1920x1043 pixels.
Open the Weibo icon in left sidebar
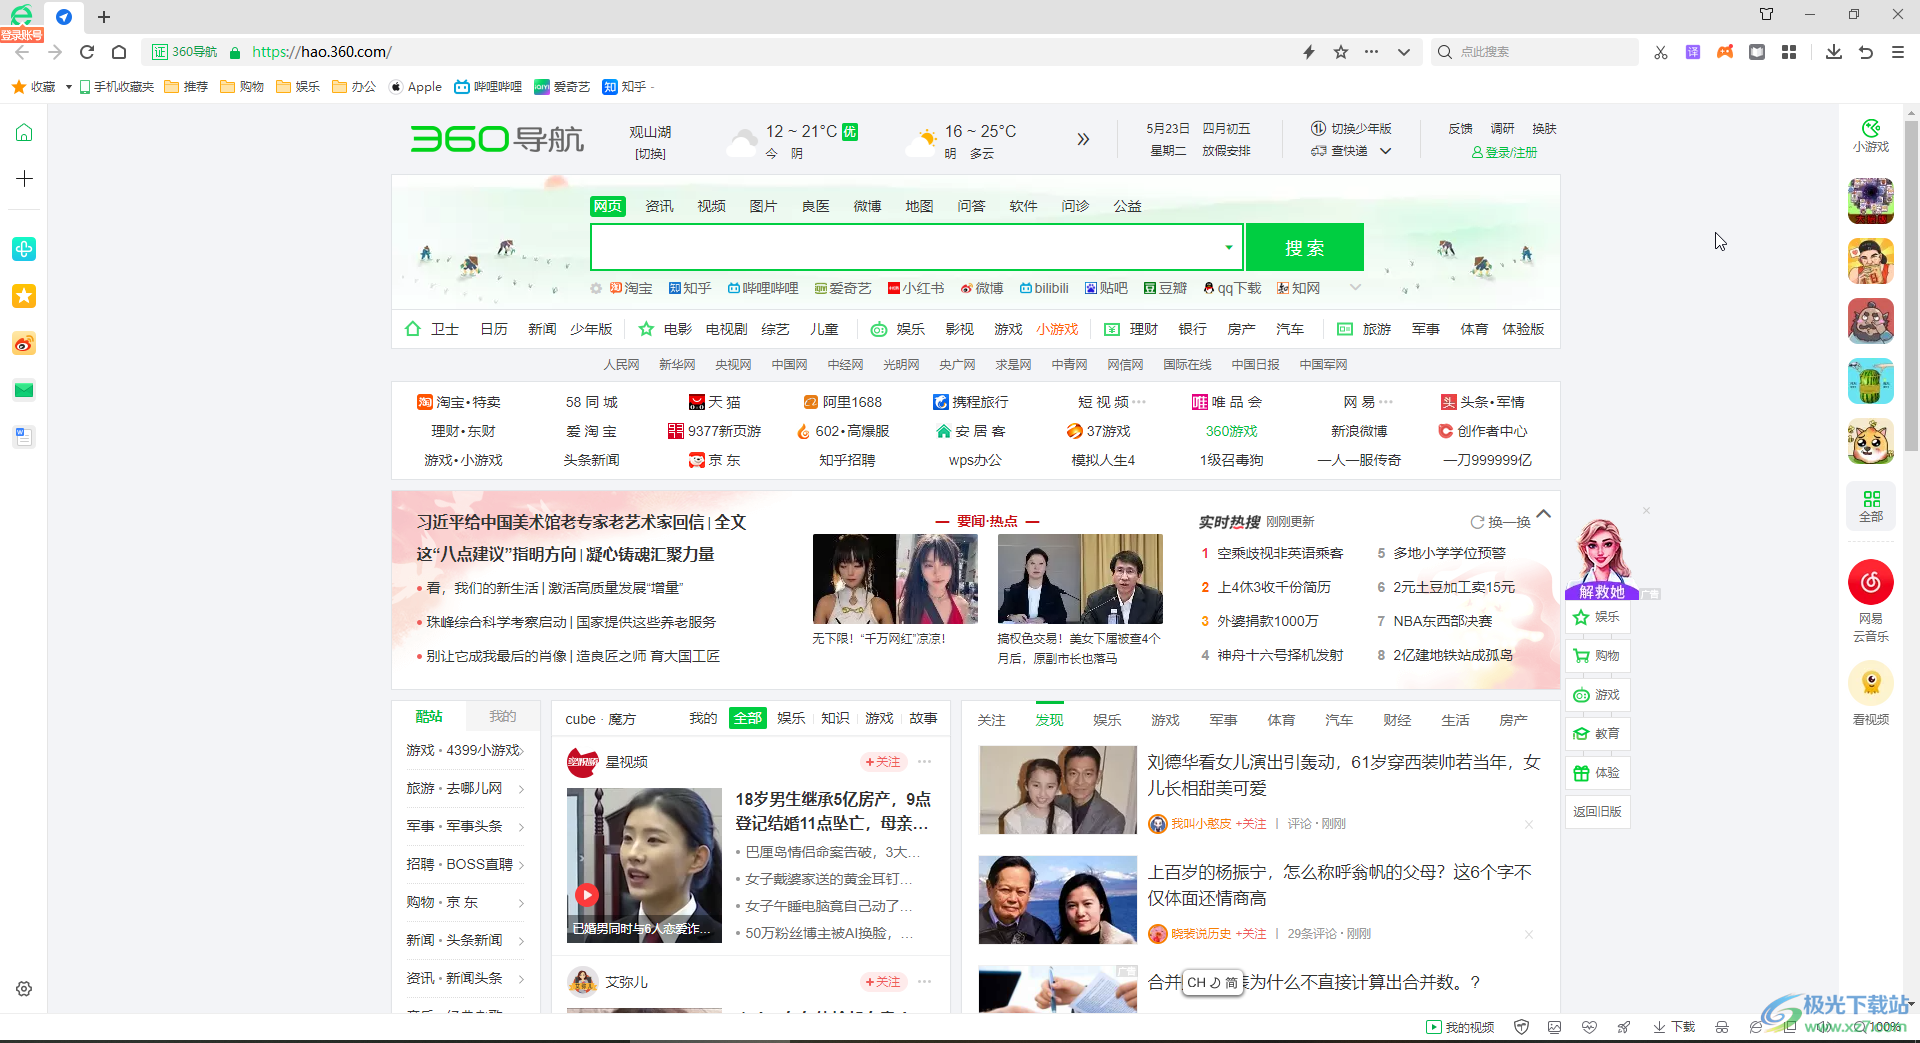pos(24,344)
